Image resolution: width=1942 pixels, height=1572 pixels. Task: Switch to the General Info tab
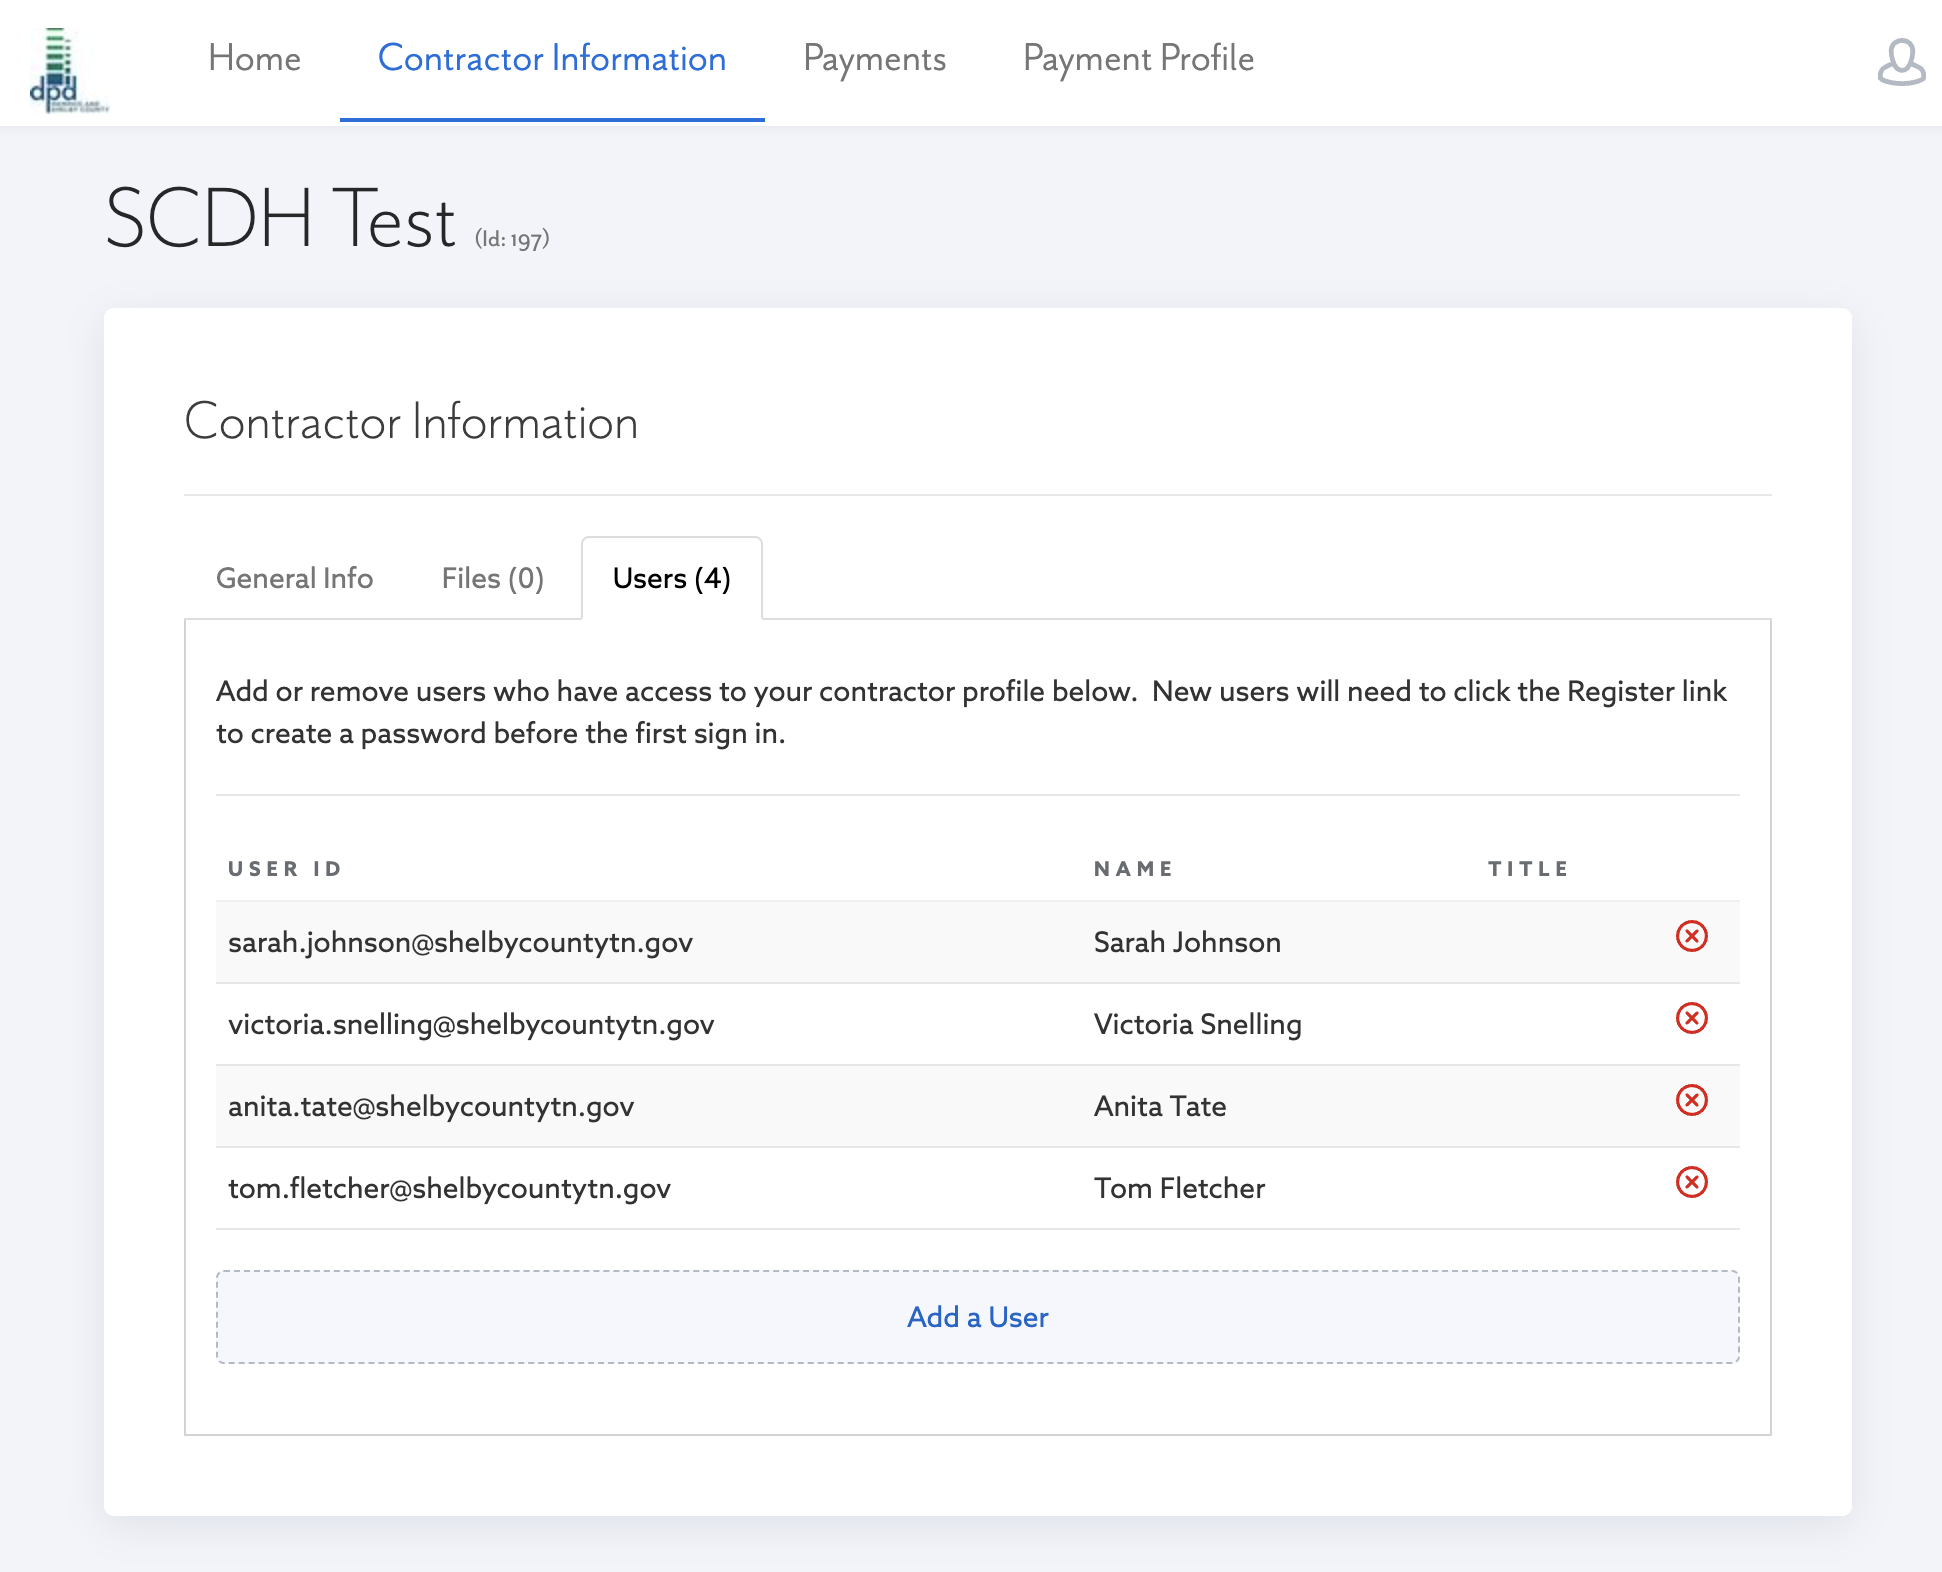click(x=294, y=579)
